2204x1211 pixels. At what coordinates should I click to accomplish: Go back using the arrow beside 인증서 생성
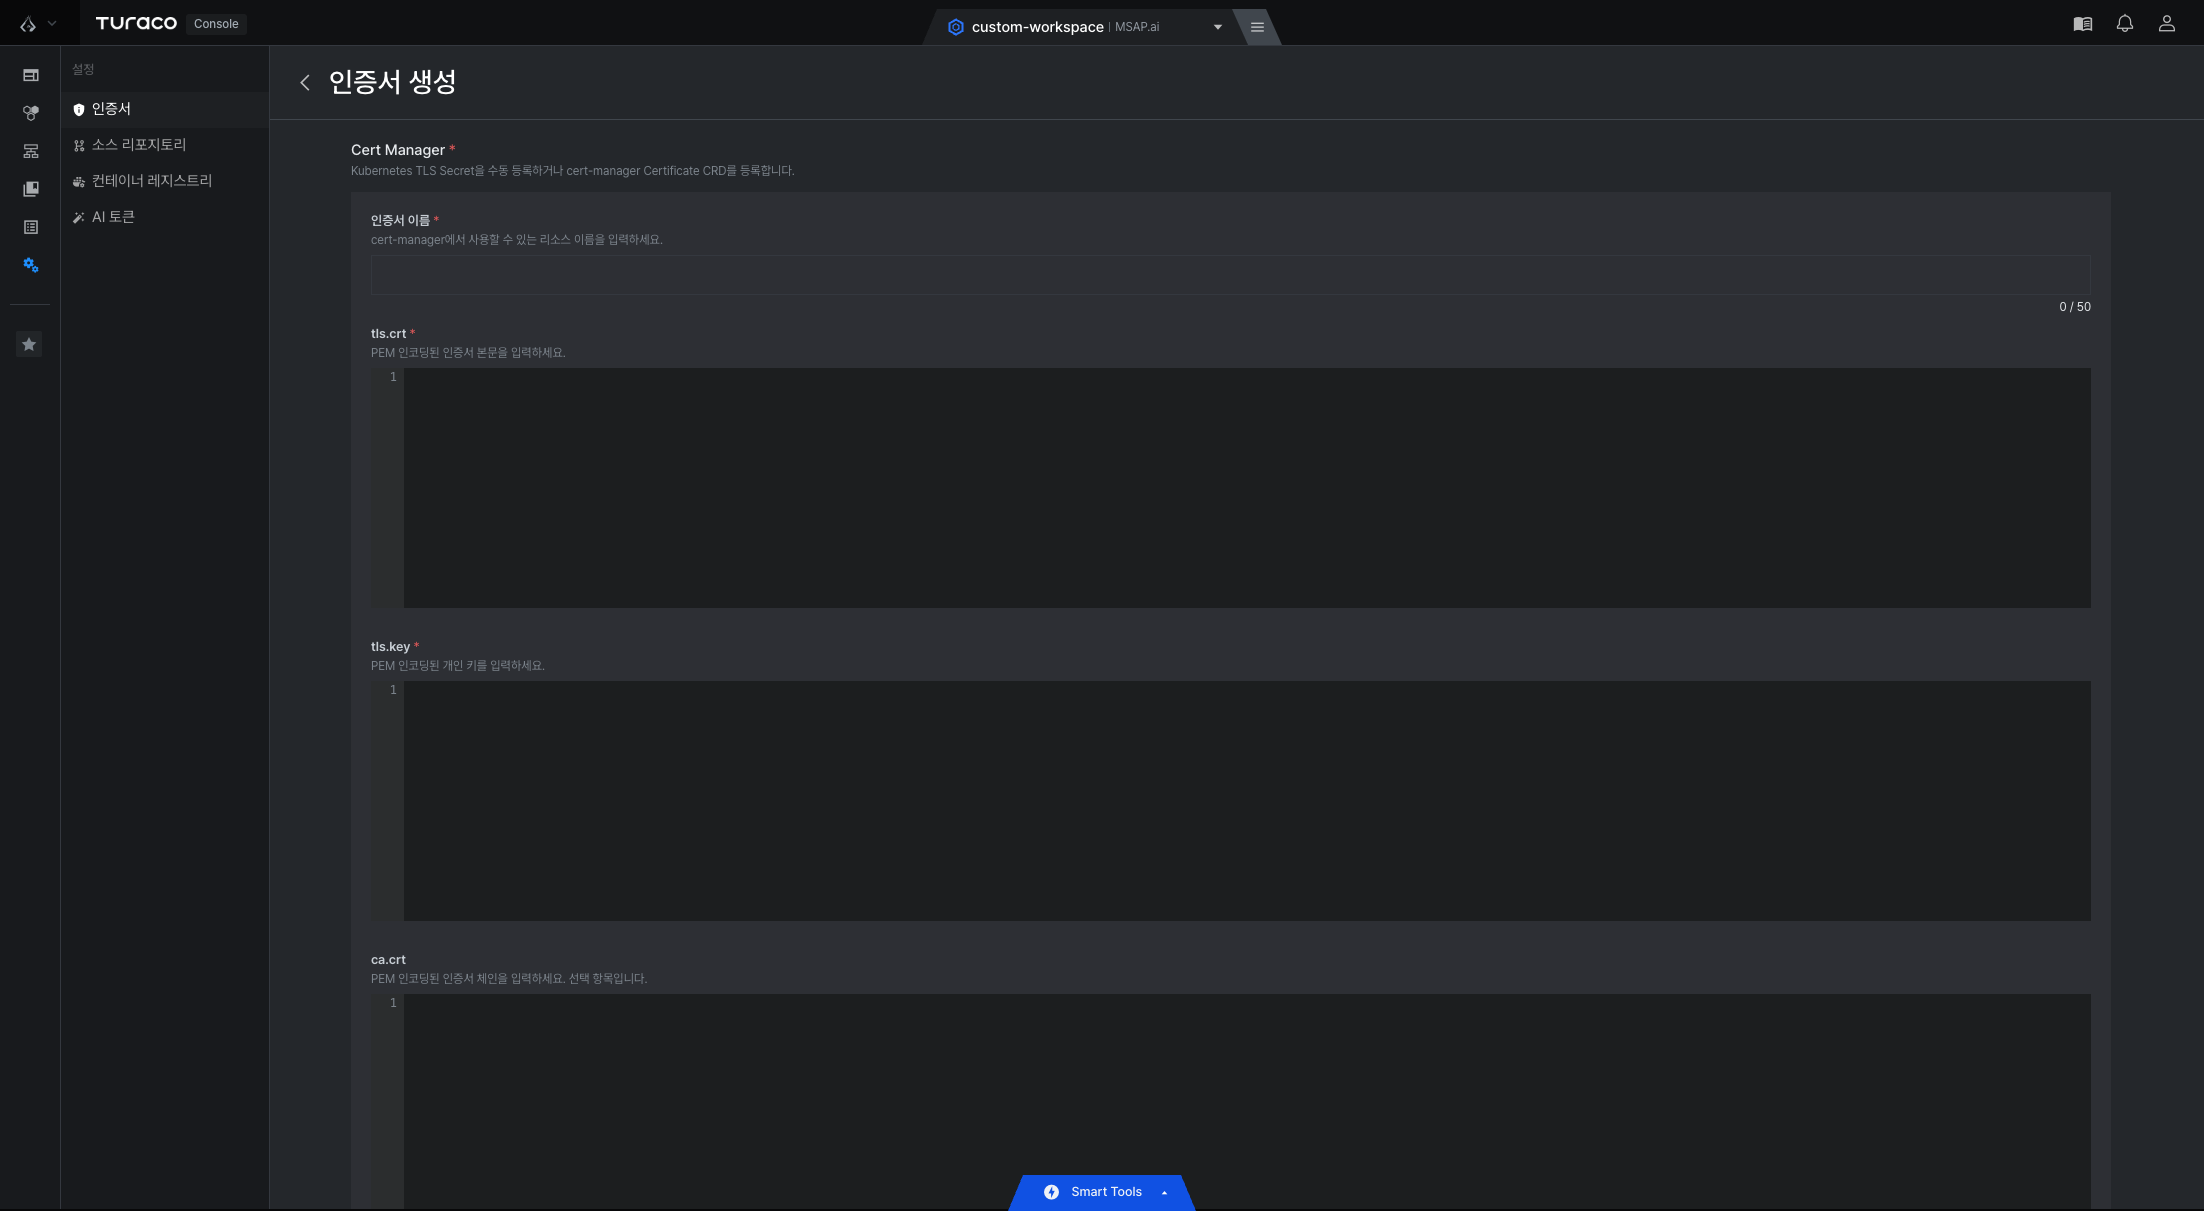coord(305,82)
